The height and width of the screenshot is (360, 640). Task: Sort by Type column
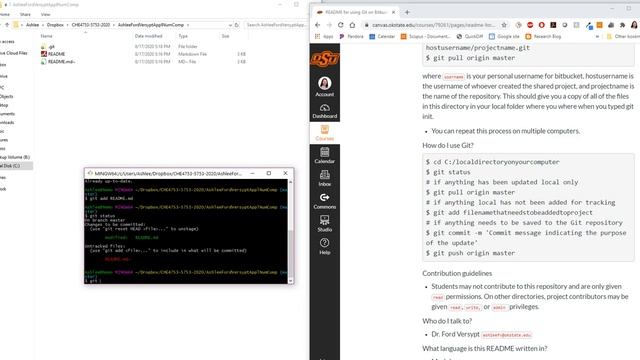coord(183,36)
